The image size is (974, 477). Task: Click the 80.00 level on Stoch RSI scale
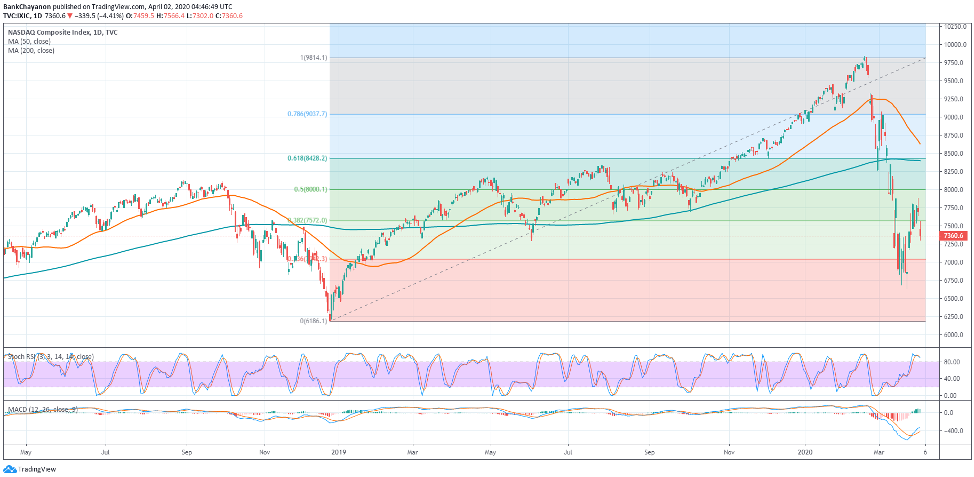(x=951, y=361)
